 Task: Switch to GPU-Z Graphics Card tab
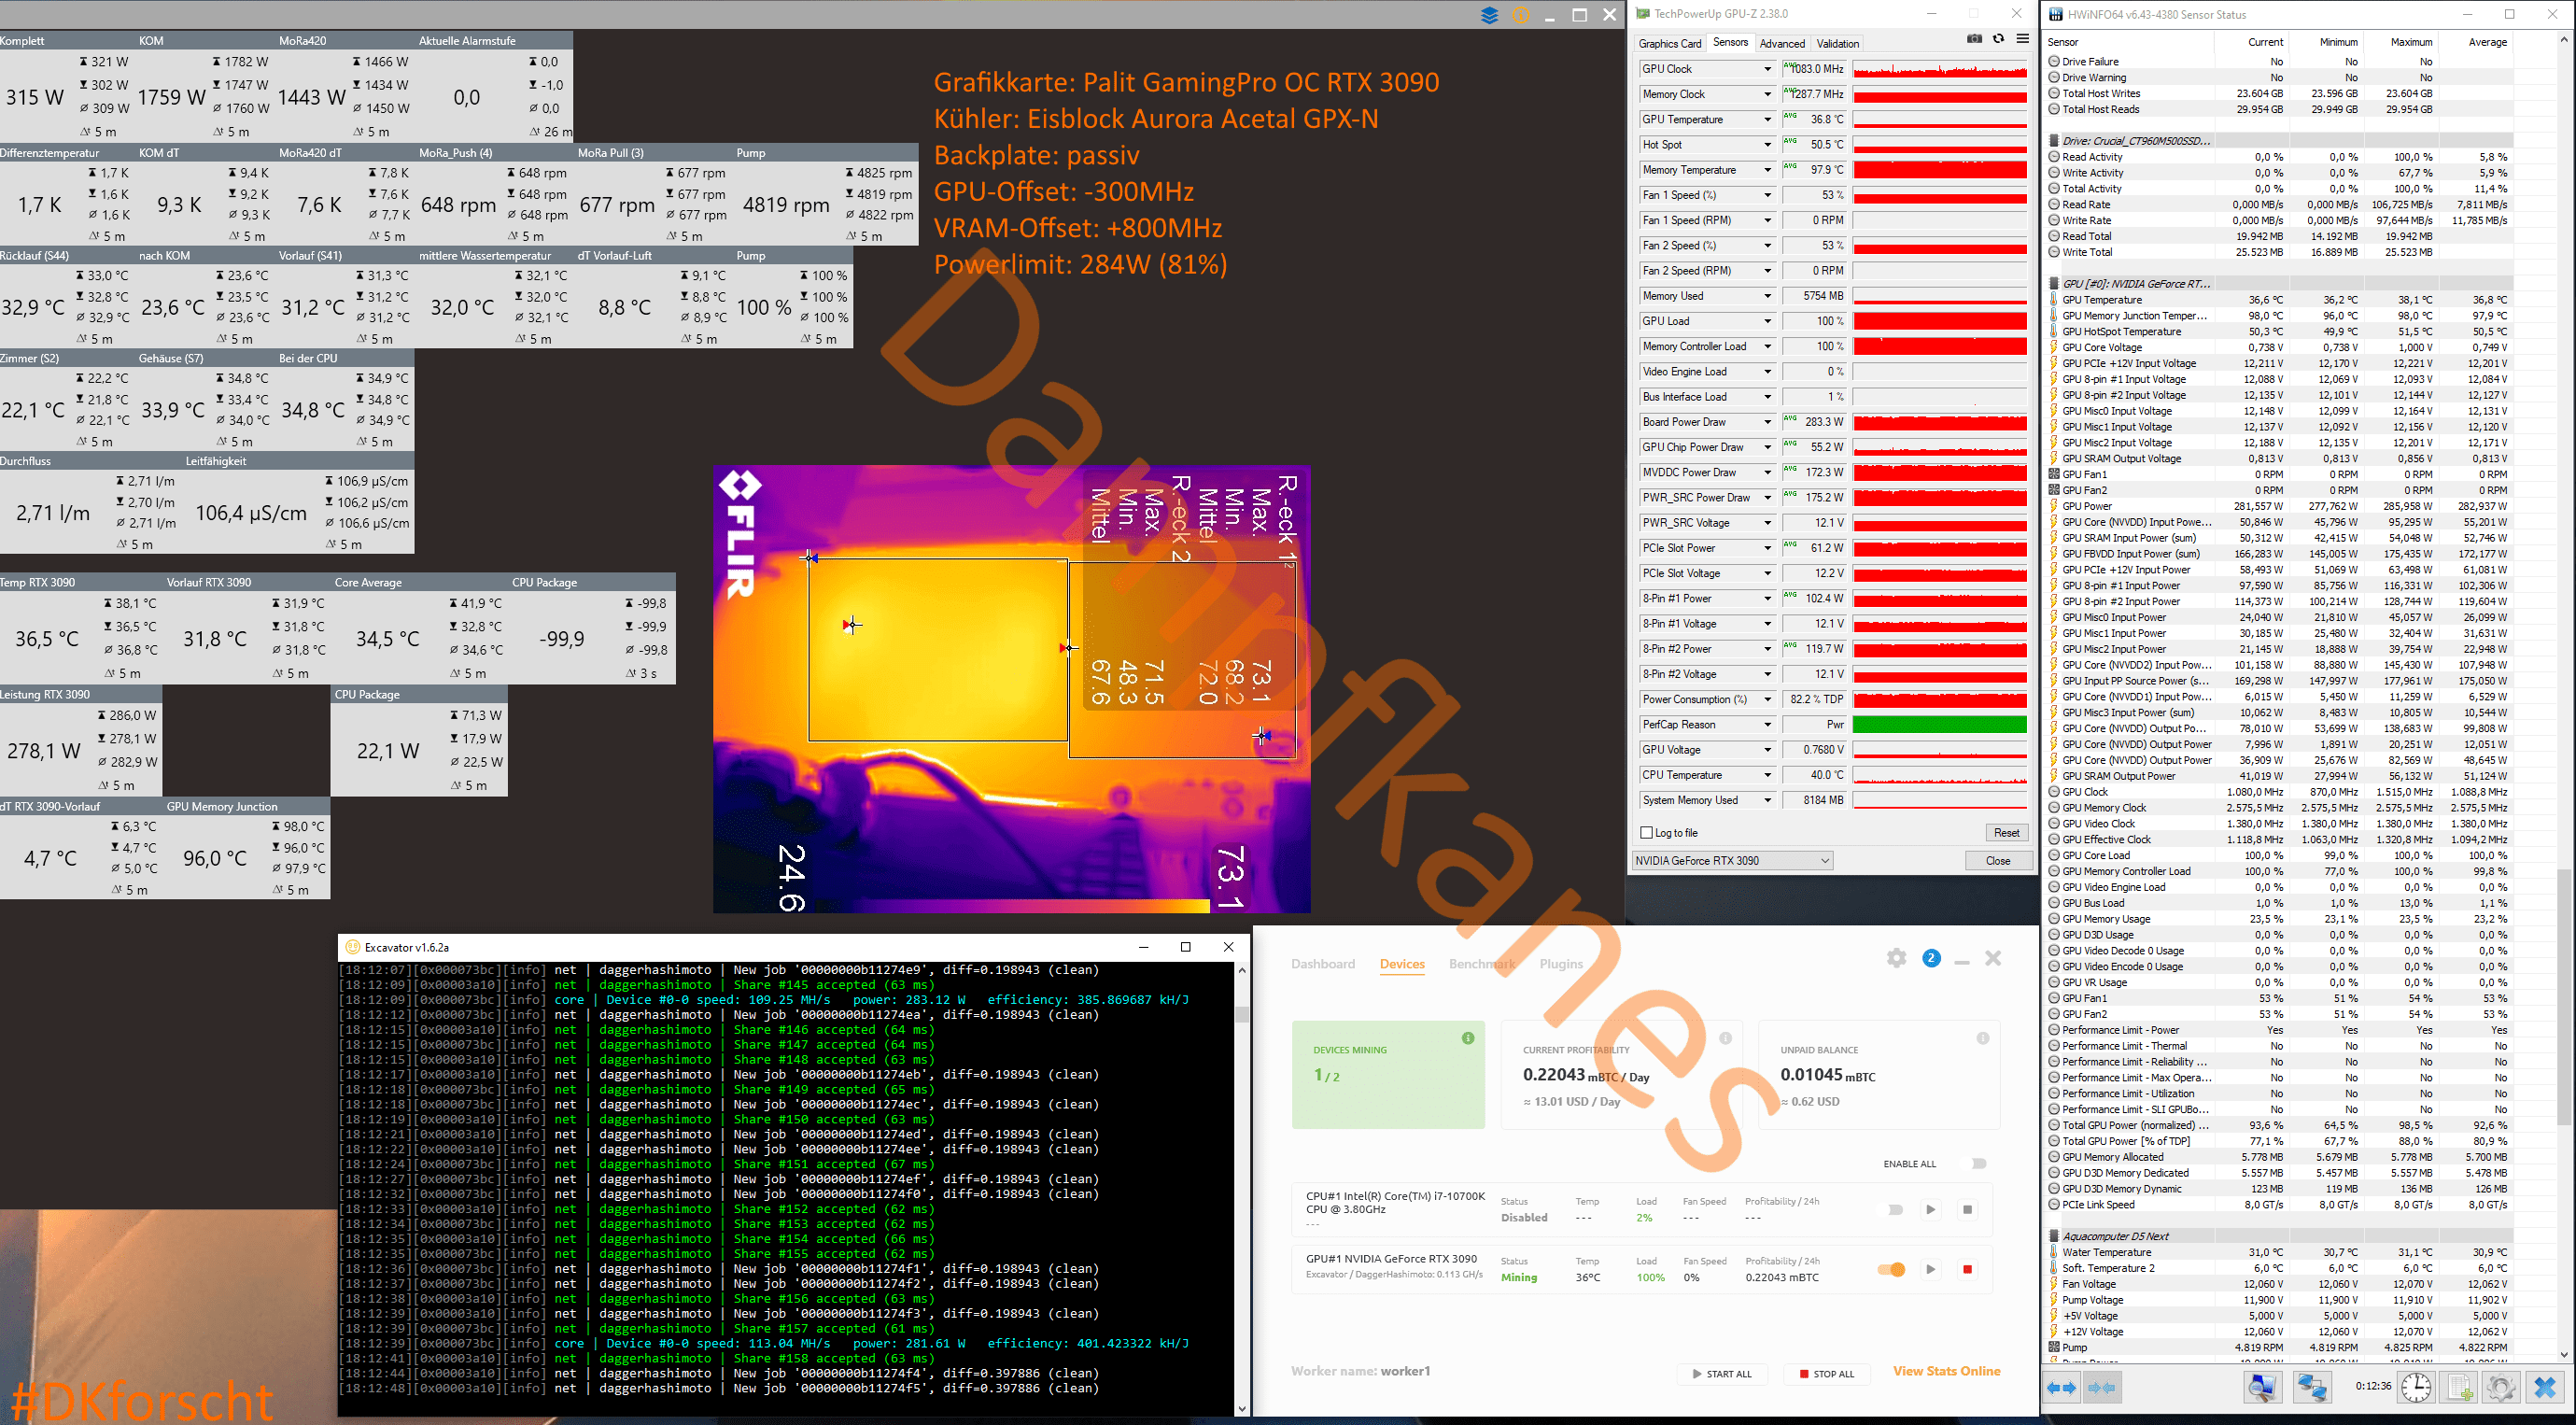point(1669,43)
